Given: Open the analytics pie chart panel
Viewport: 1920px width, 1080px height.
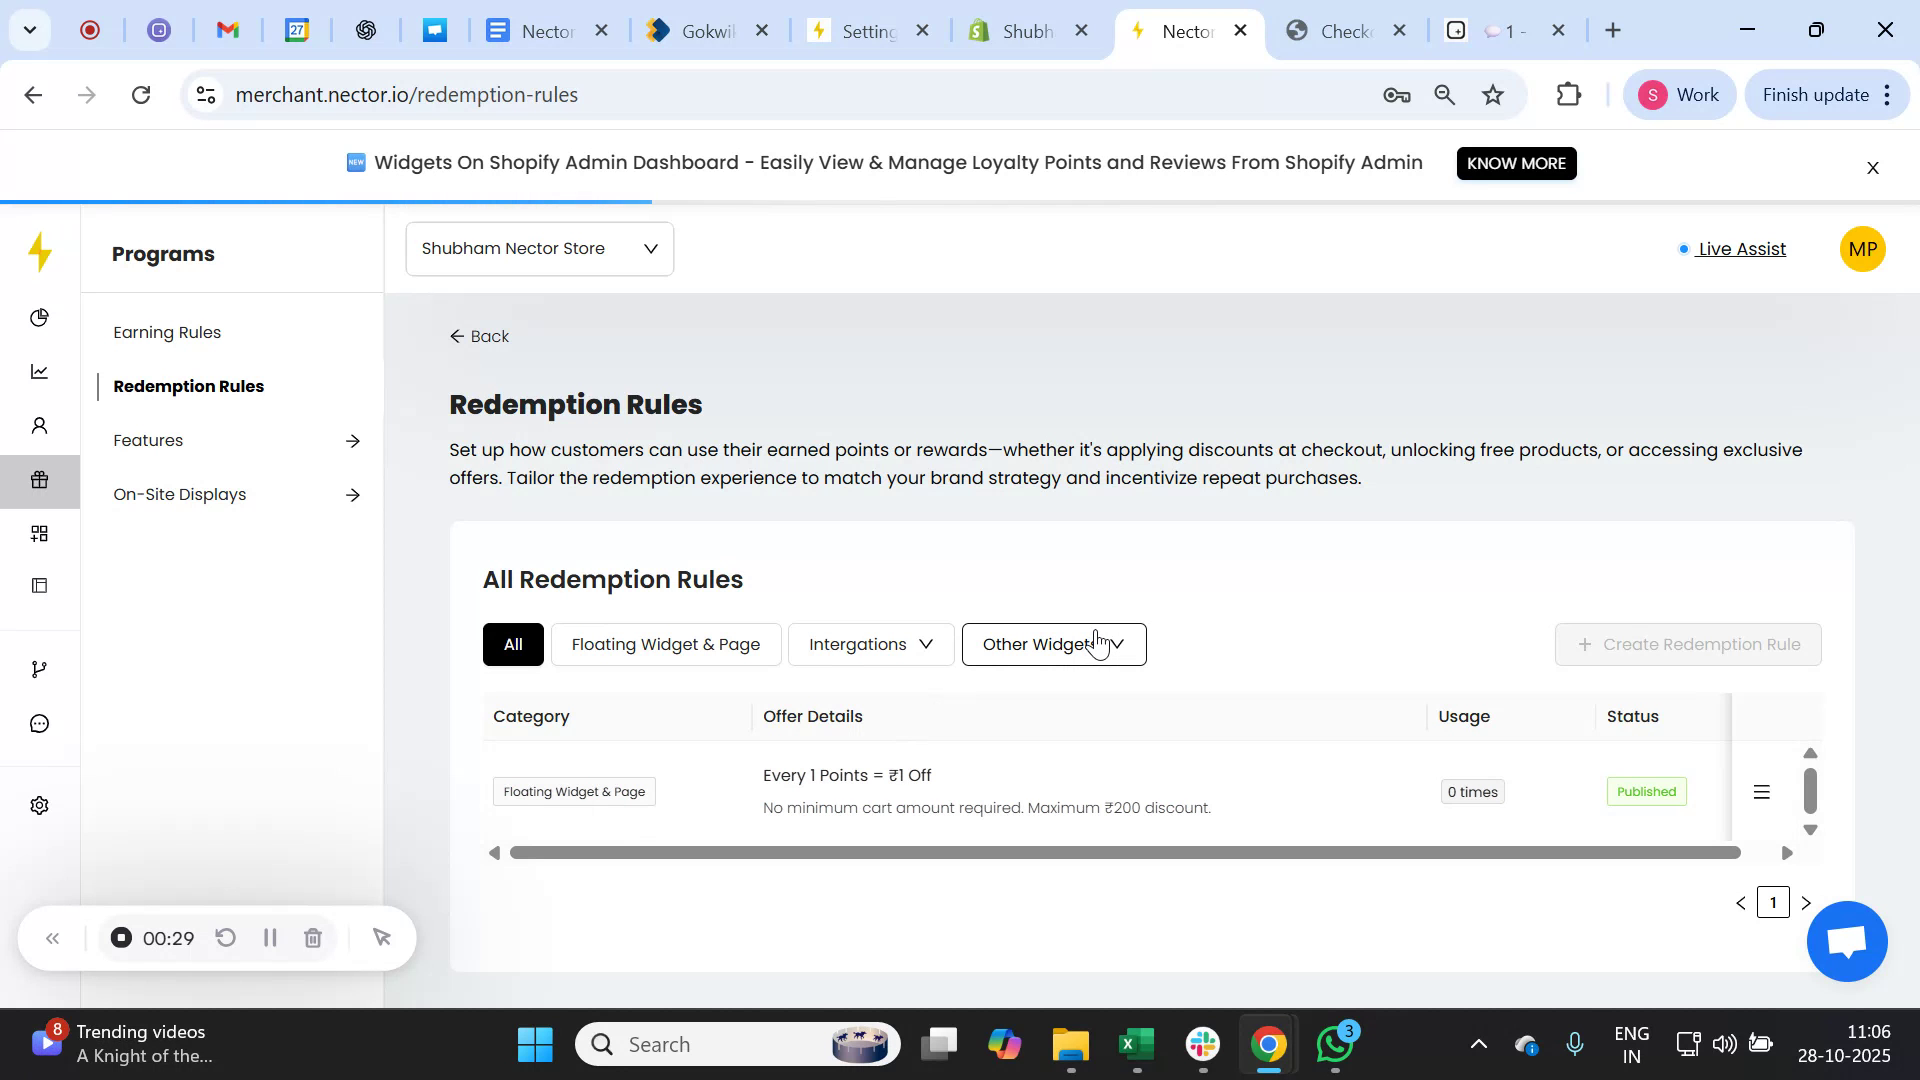Looking at the screenshot, I should click(x=39, y=317).
